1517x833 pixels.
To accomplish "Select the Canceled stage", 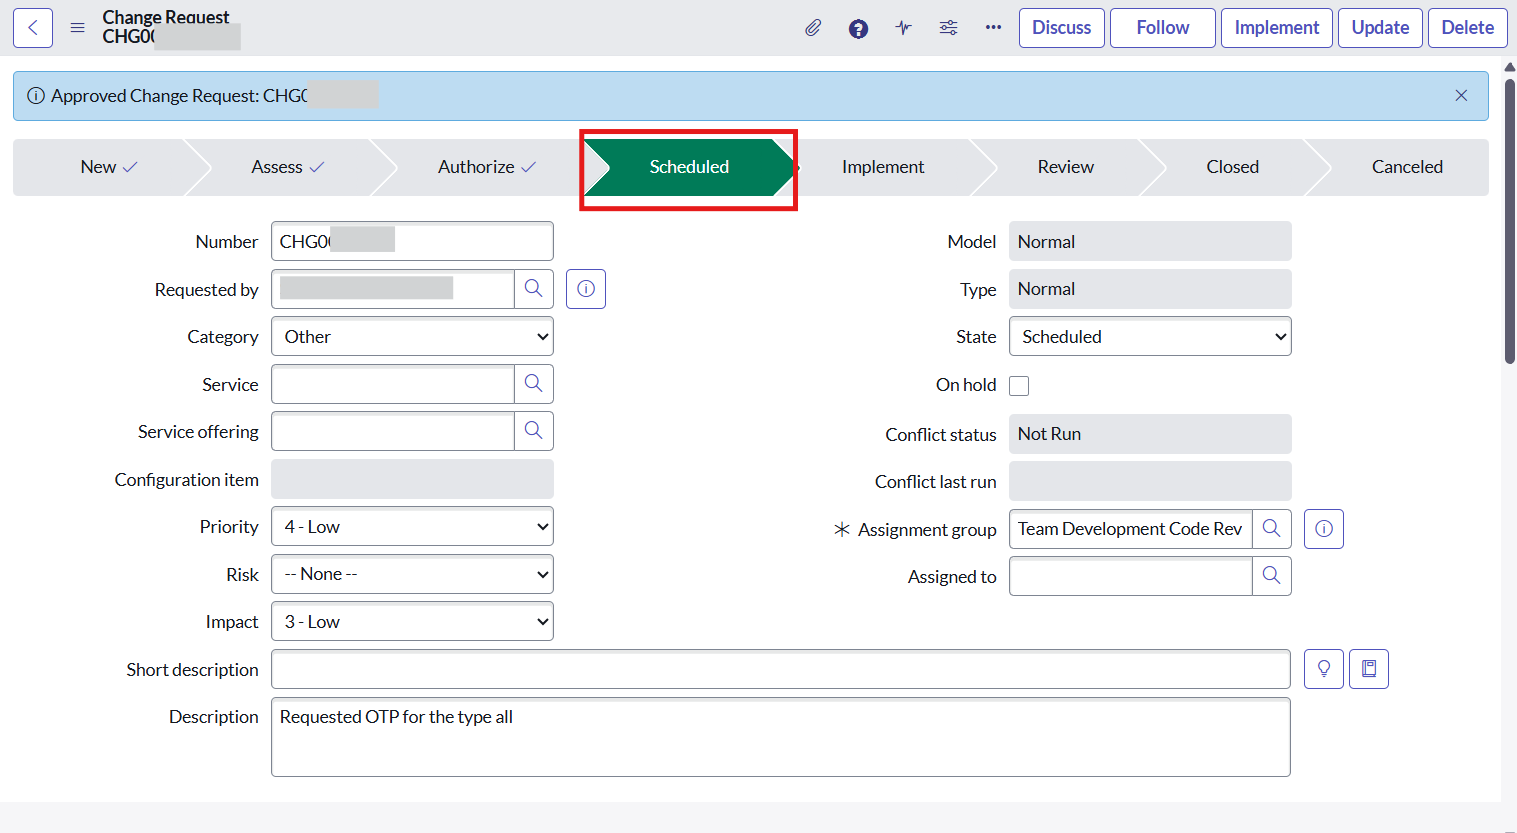I will coord(1407,167).
